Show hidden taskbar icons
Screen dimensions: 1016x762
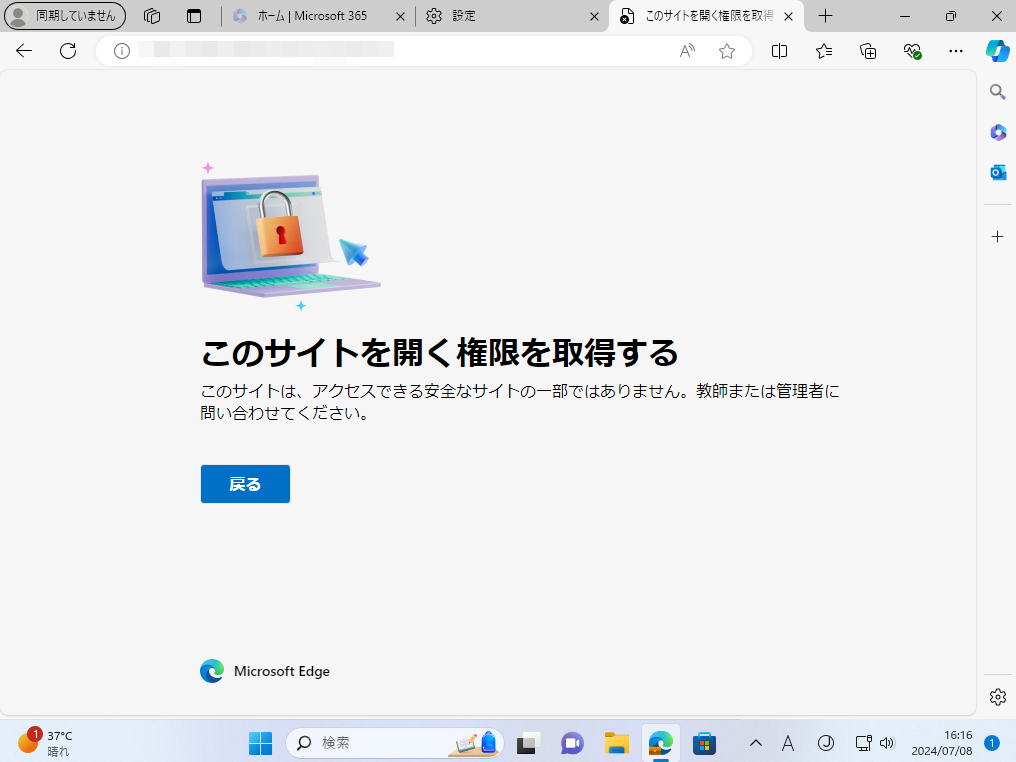point(756,743)
